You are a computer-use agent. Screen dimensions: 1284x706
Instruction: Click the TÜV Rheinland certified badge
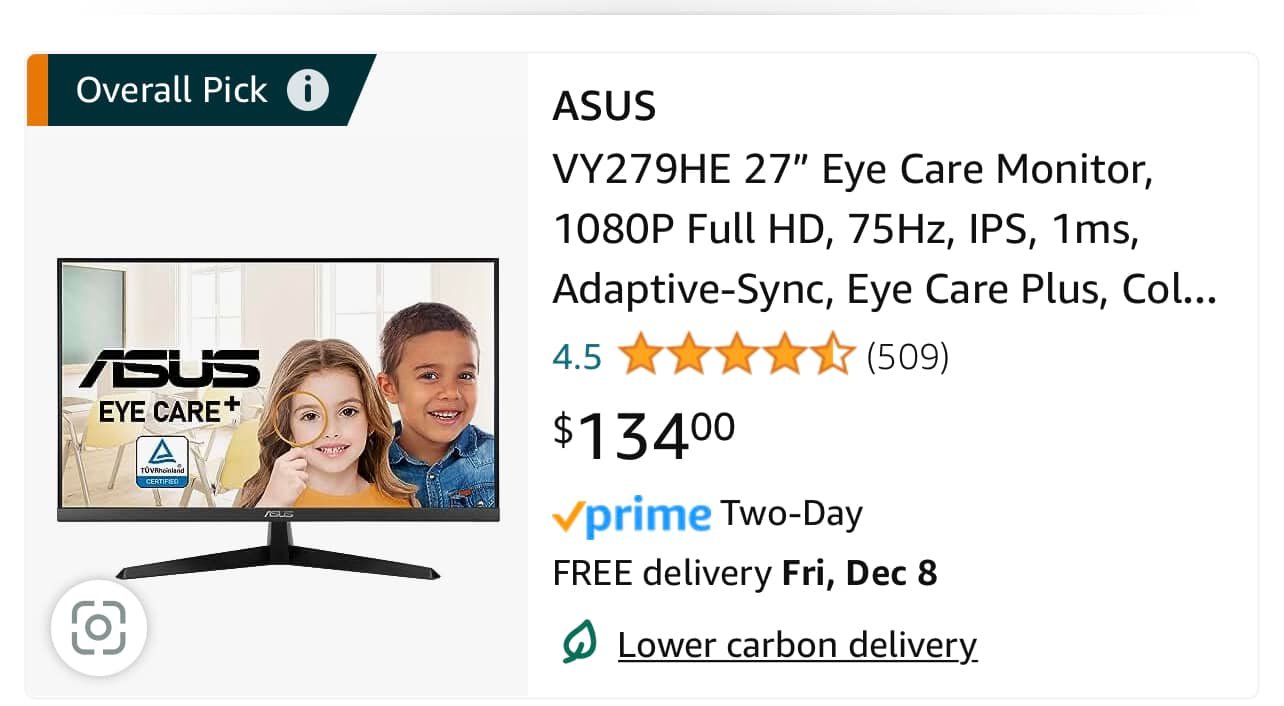point(162,461)
